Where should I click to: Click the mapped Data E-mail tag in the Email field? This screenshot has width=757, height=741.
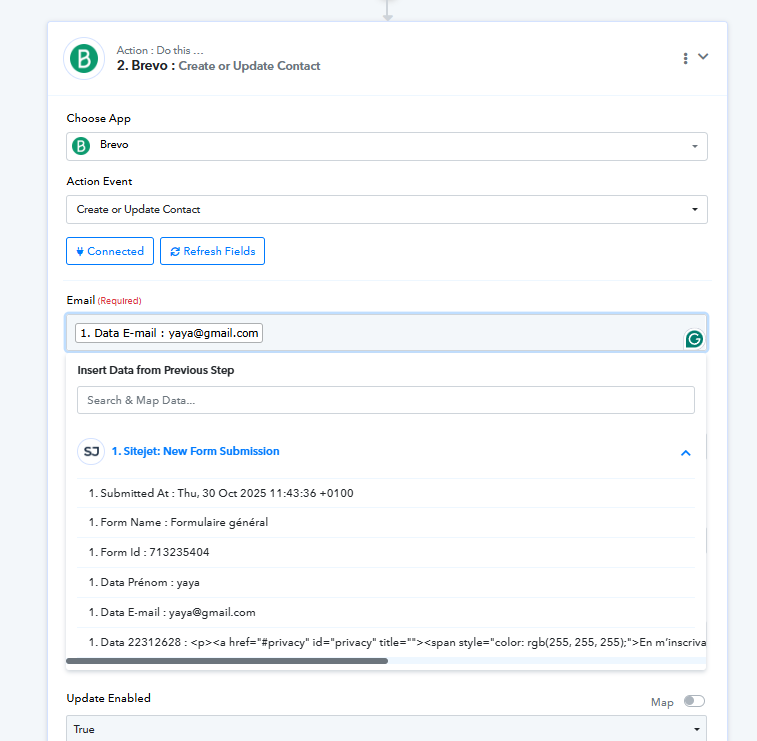click(x=169, y=333)
